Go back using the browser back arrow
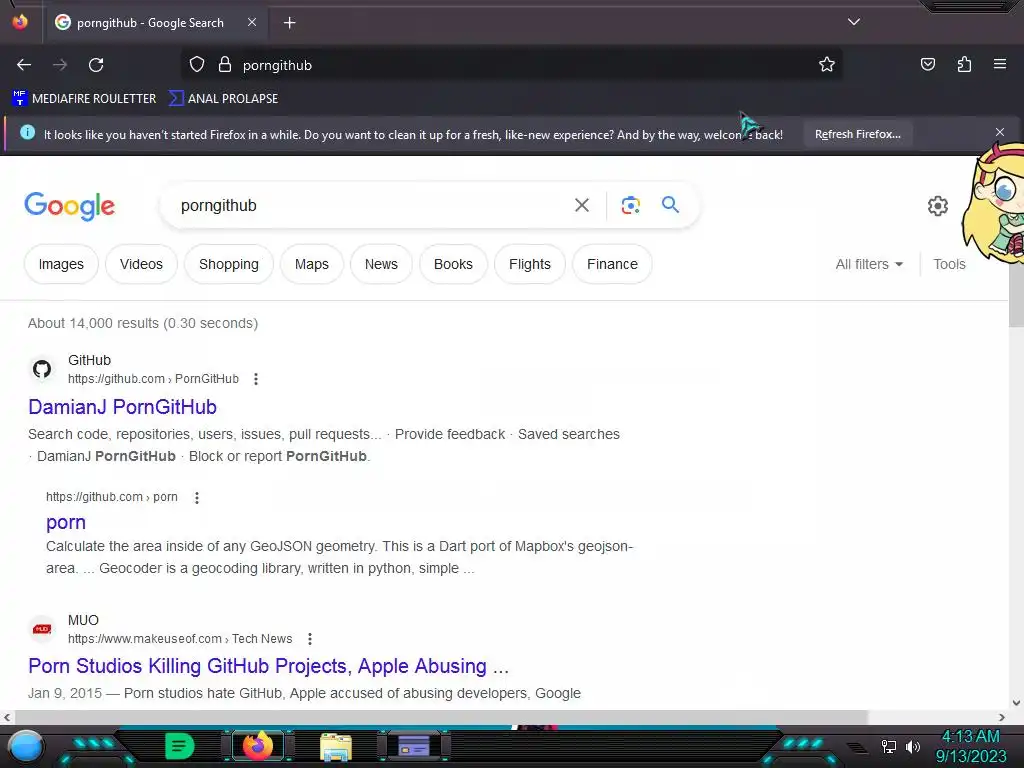 point(24,65)
